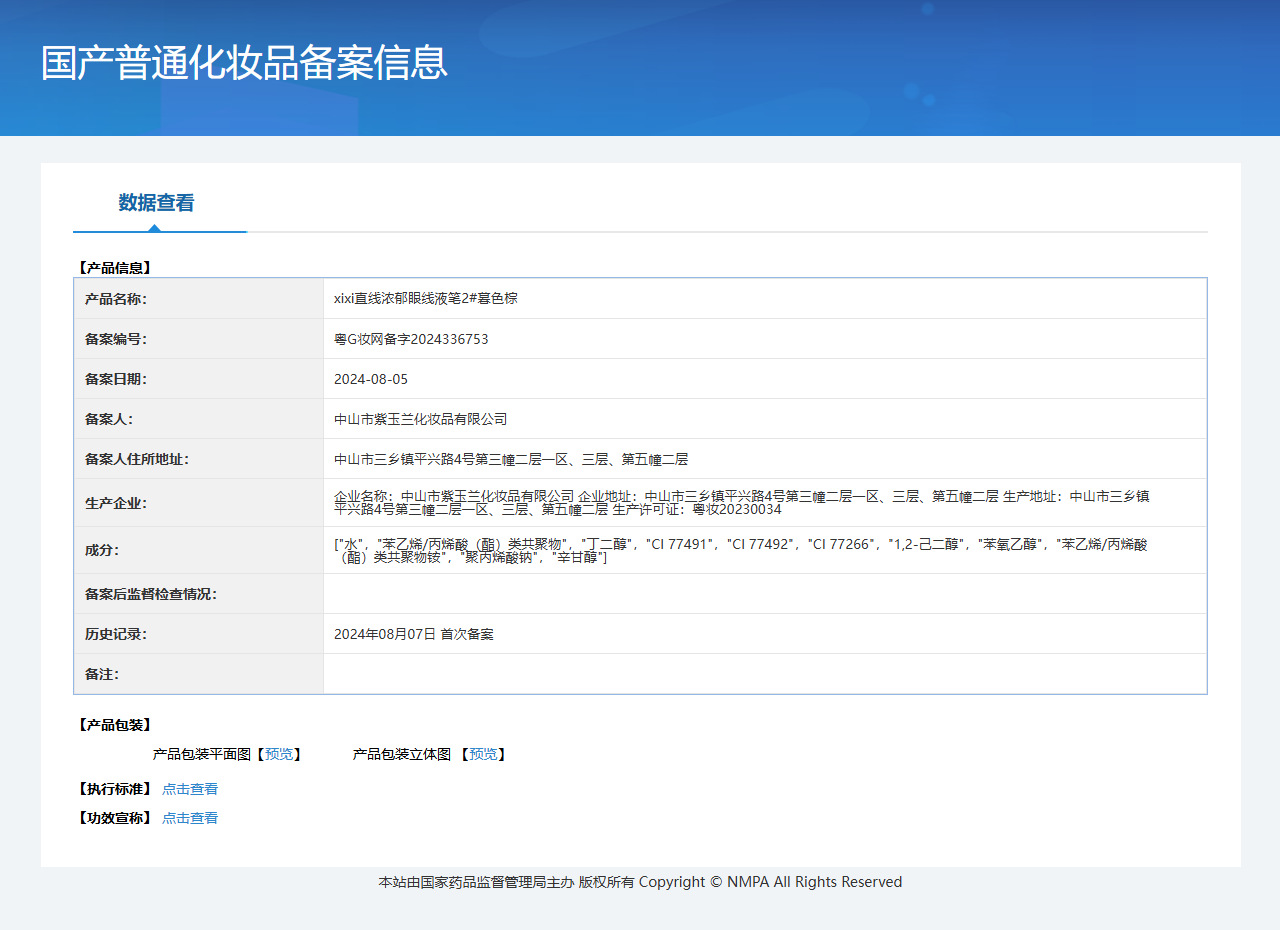This screenshot has height=930, width=1280.
Task: Select the 产品名称 row label
Action: 116,299
